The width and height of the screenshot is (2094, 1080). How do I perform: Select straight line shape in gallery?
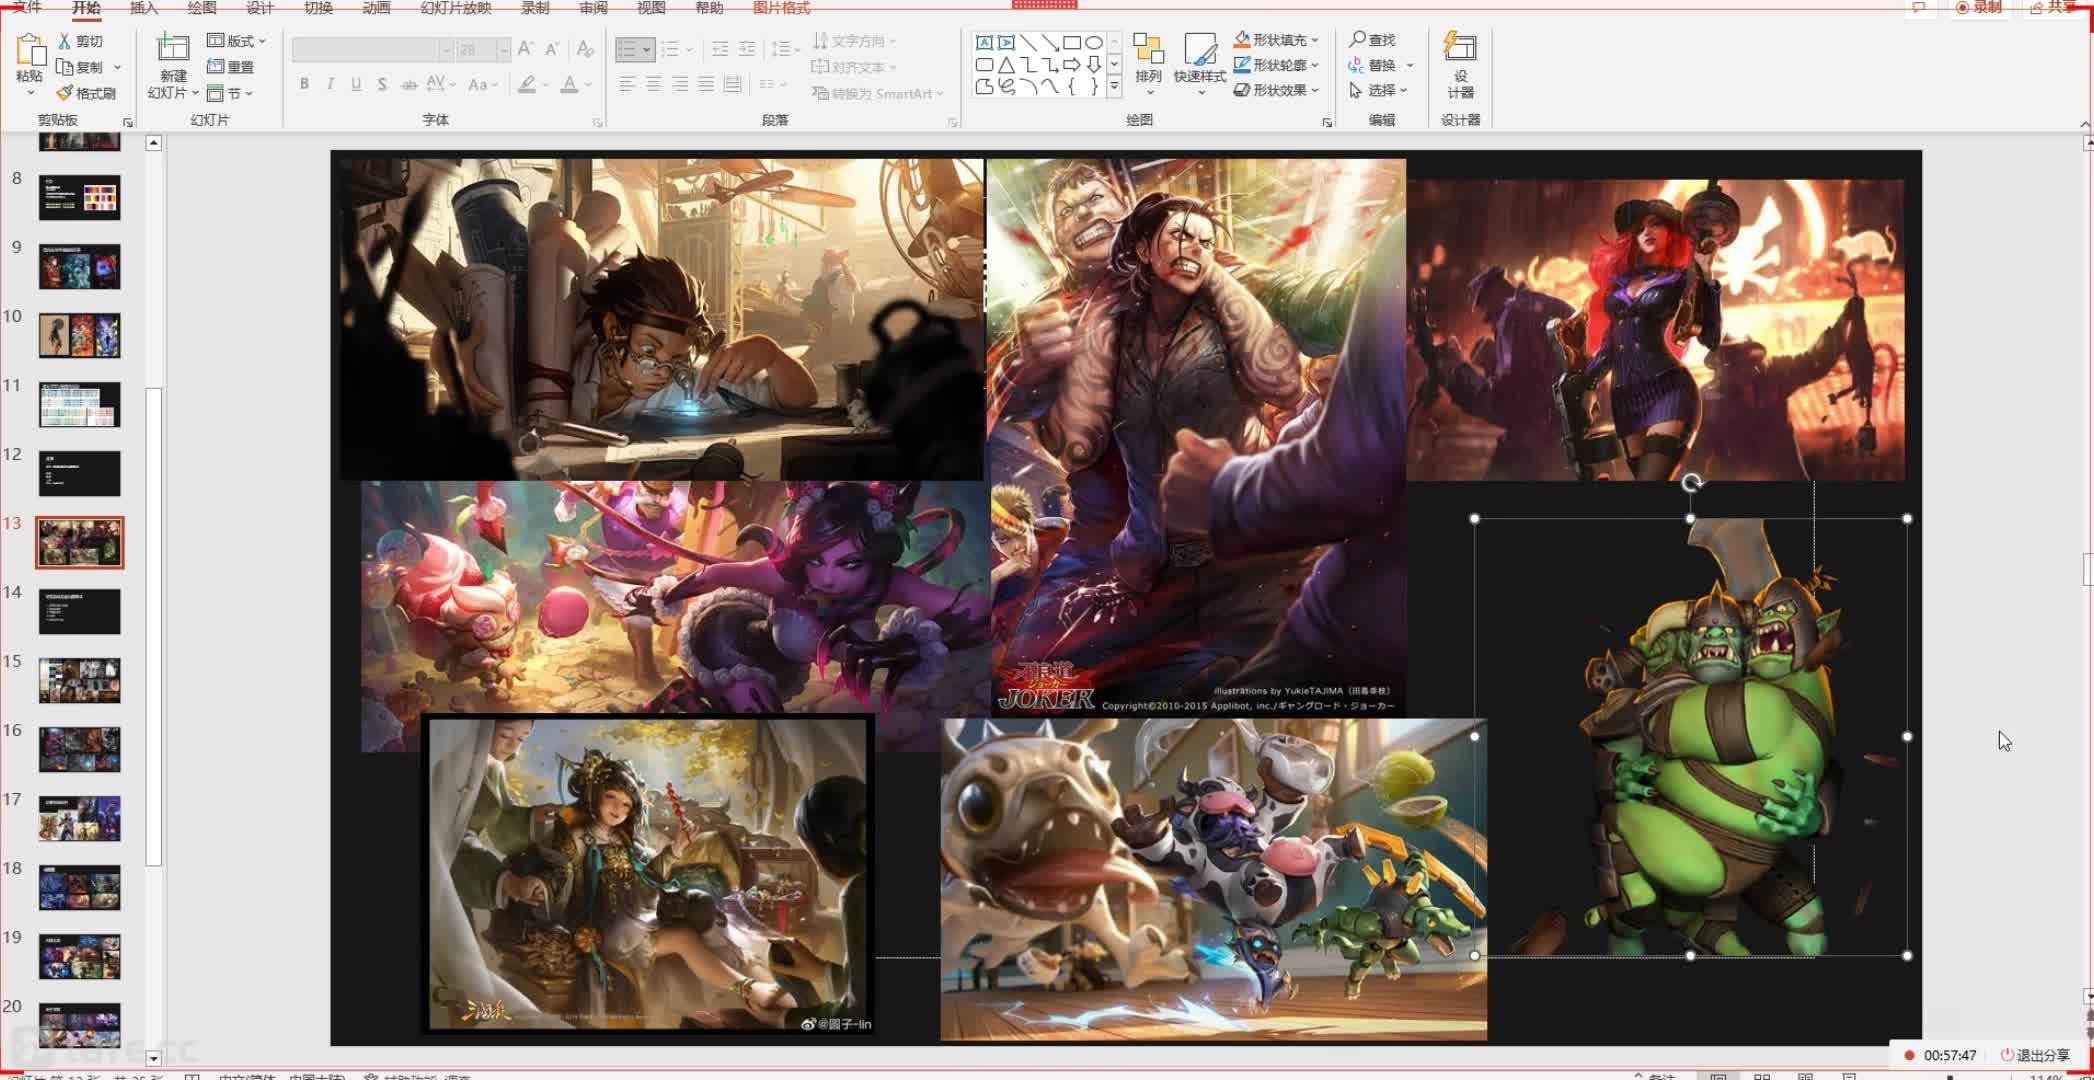[1028, 42]
